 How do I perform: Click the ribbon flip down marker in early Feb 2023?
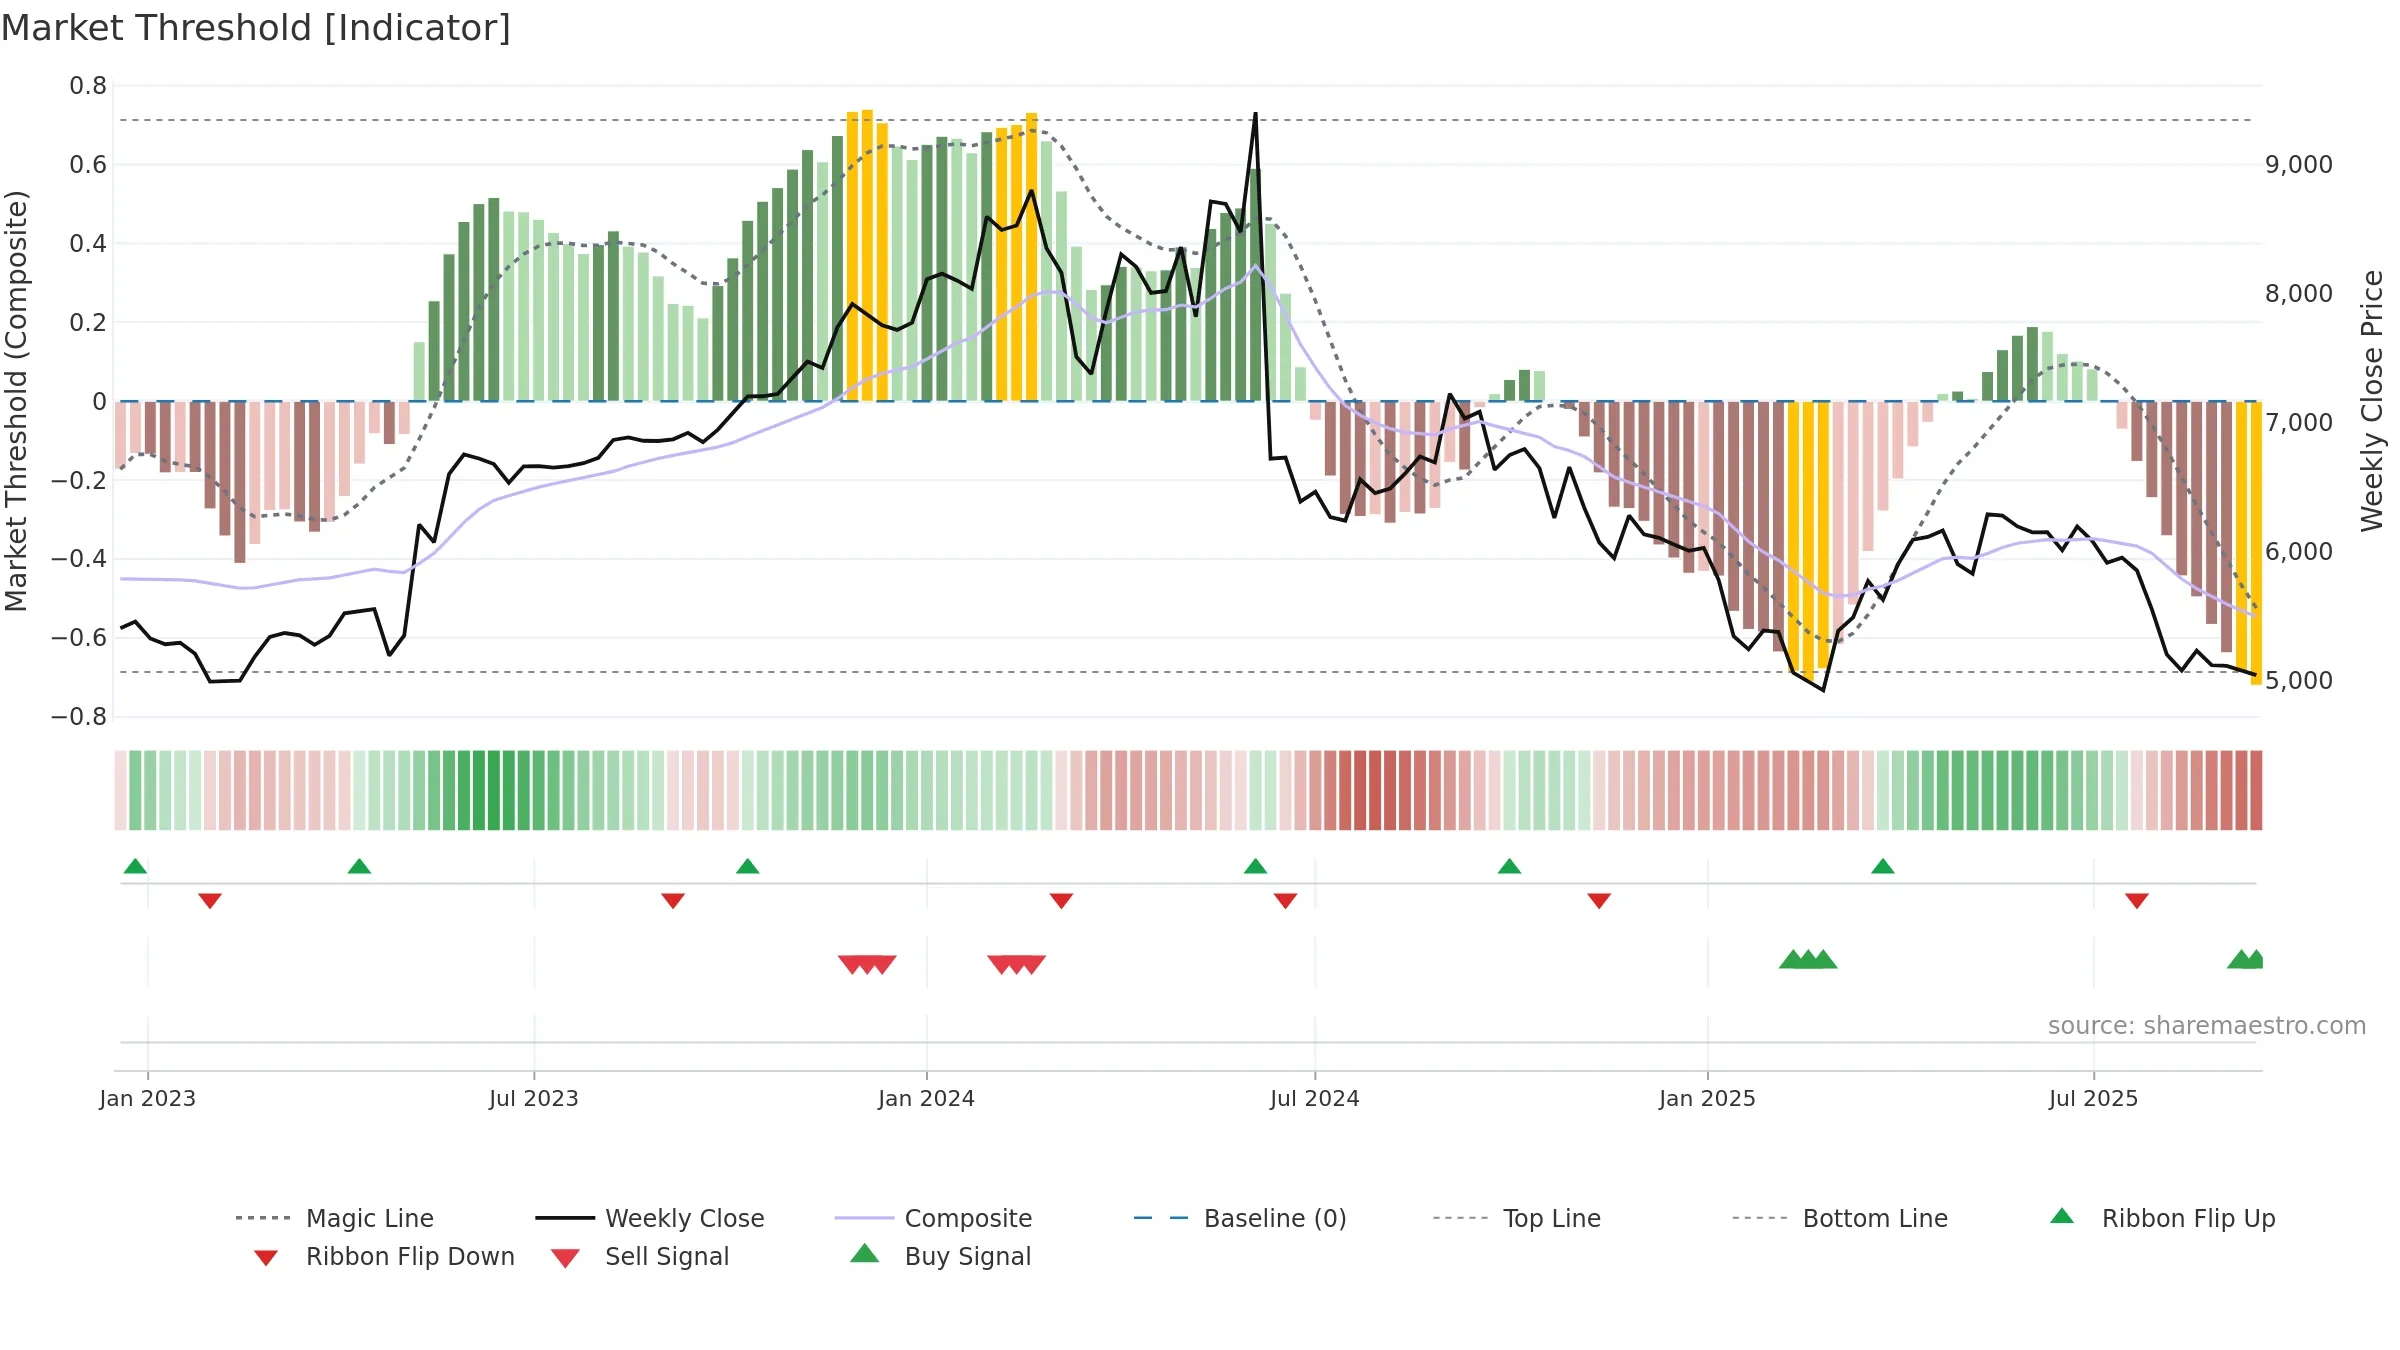(x=210, y=901)
